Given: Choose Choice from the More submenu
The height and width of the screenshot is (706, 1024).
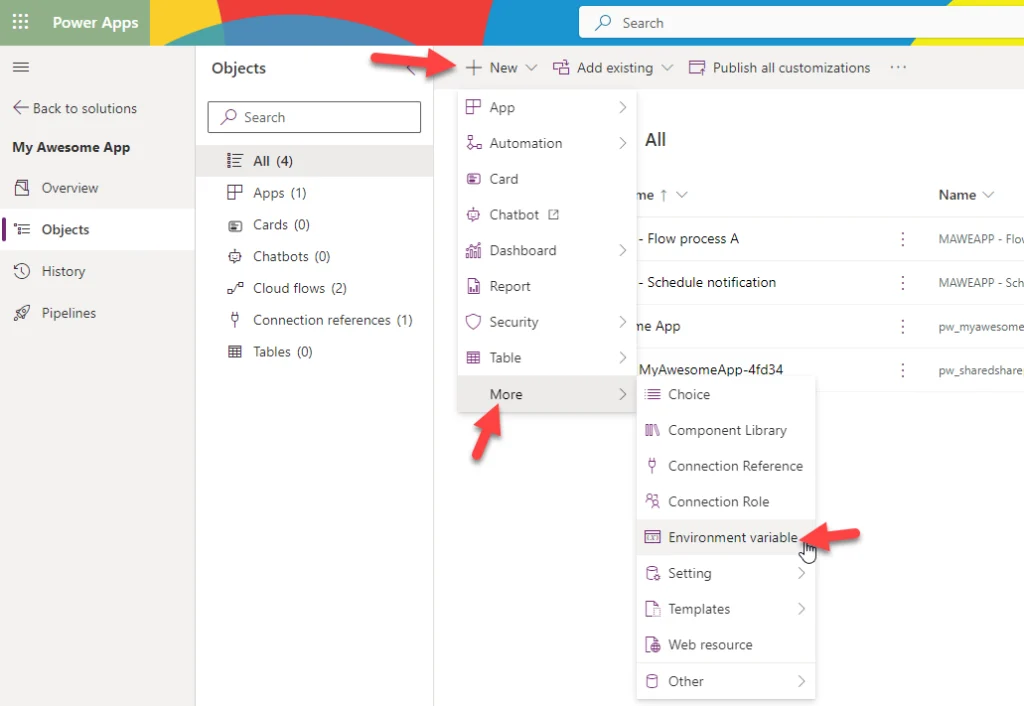Looking at the screenshot, I should 726,394.
